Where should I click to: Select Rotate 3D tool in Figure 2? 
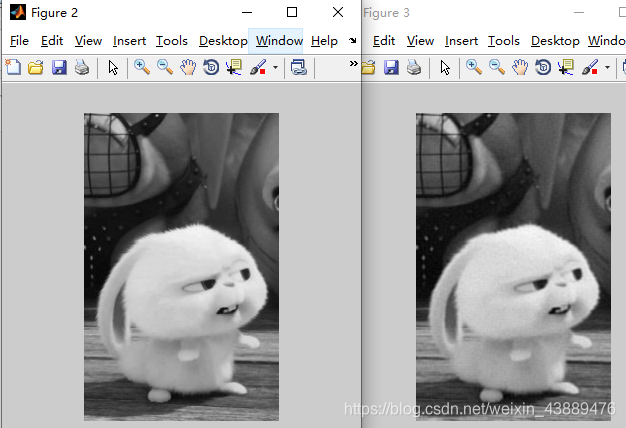pos(211,67)
